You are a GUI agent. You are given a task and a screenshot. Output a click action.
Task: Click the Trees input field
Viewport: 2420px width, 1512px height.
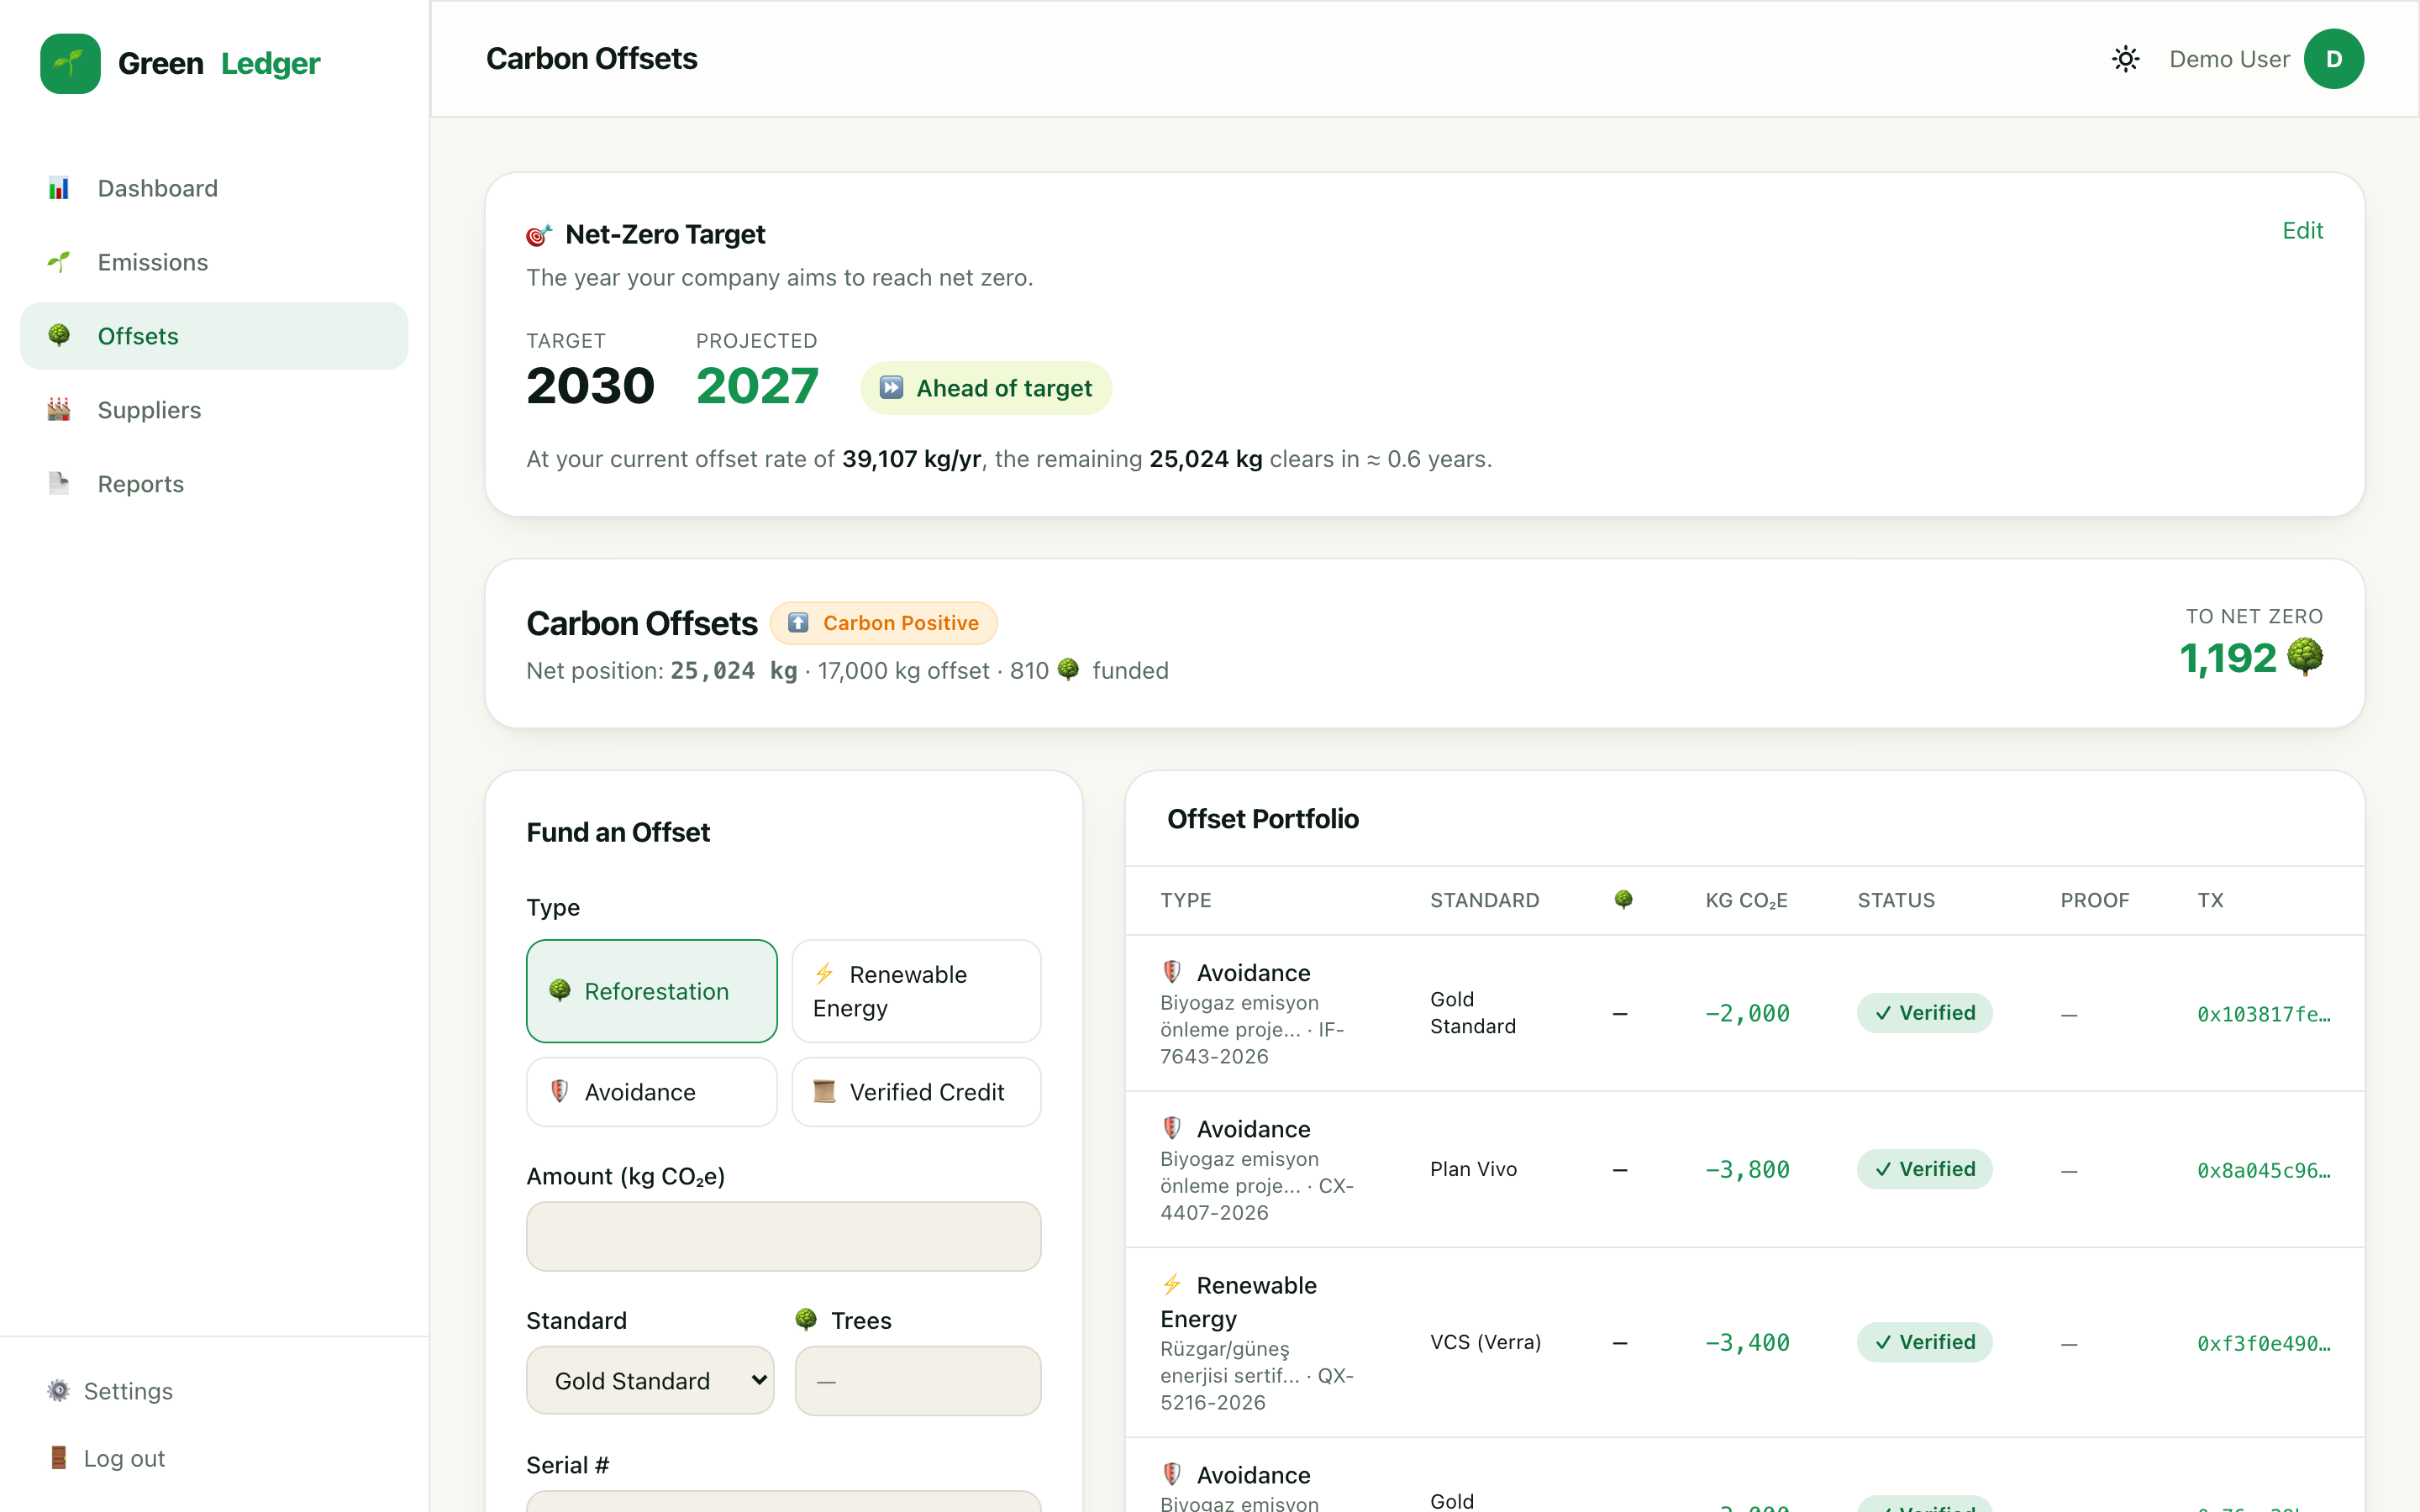point(917,1380)
